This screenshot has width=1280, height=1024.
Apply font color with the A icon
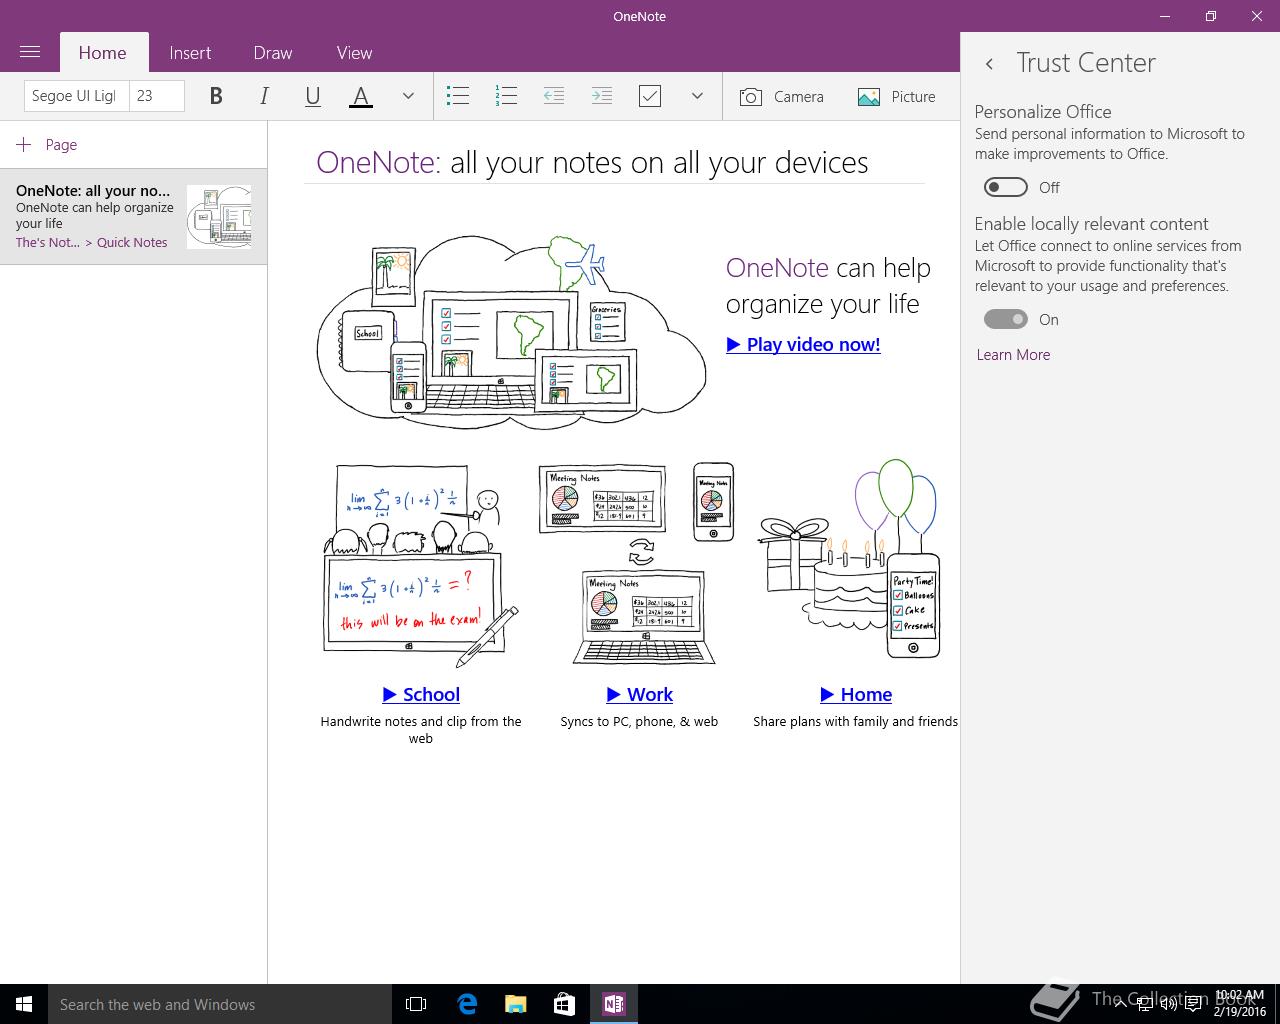[361, 96]
